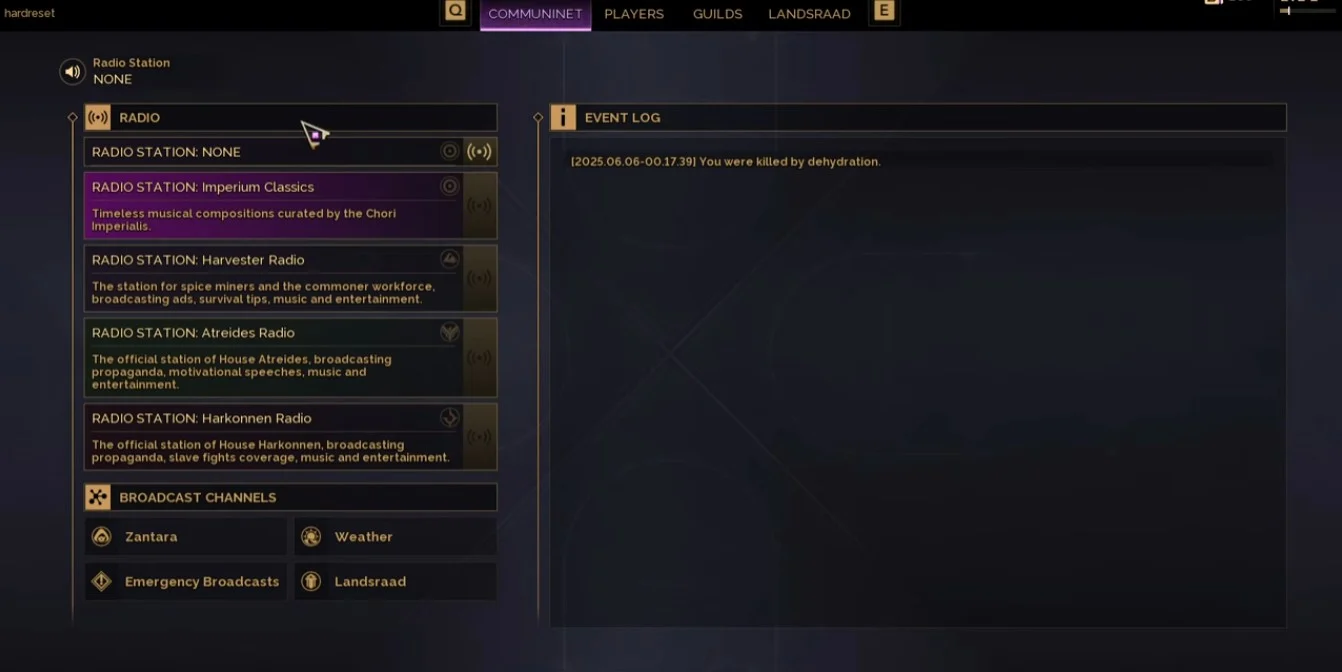This screenshot has height=672, width=1342.
Task: Click the speaker icon beside Radio Station
Action: (x=72, y=71)
